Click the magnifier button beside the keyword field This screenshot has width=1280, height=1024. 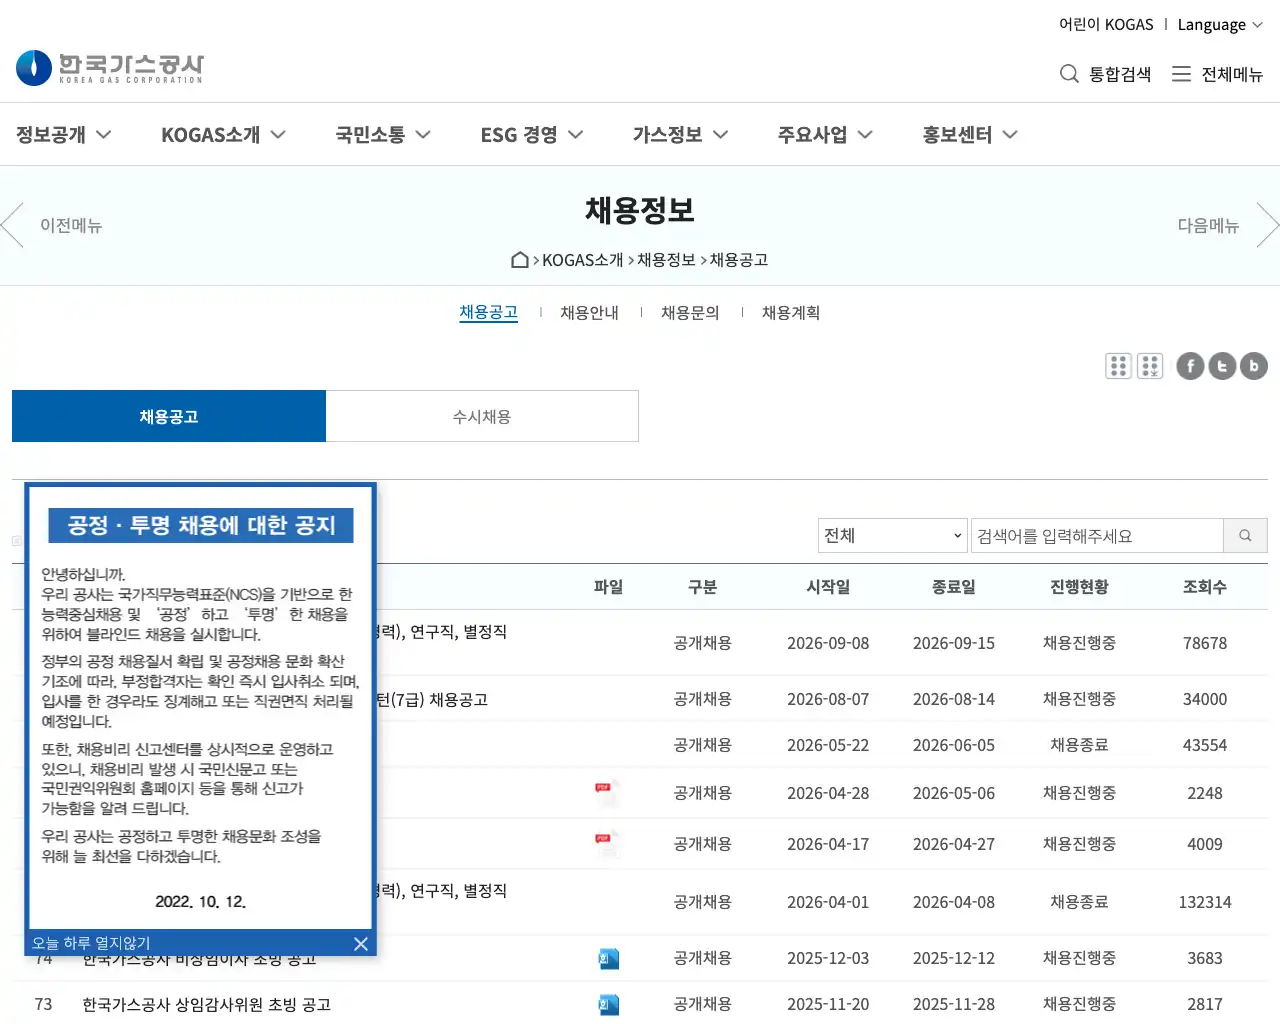(x=1245, y=536)
